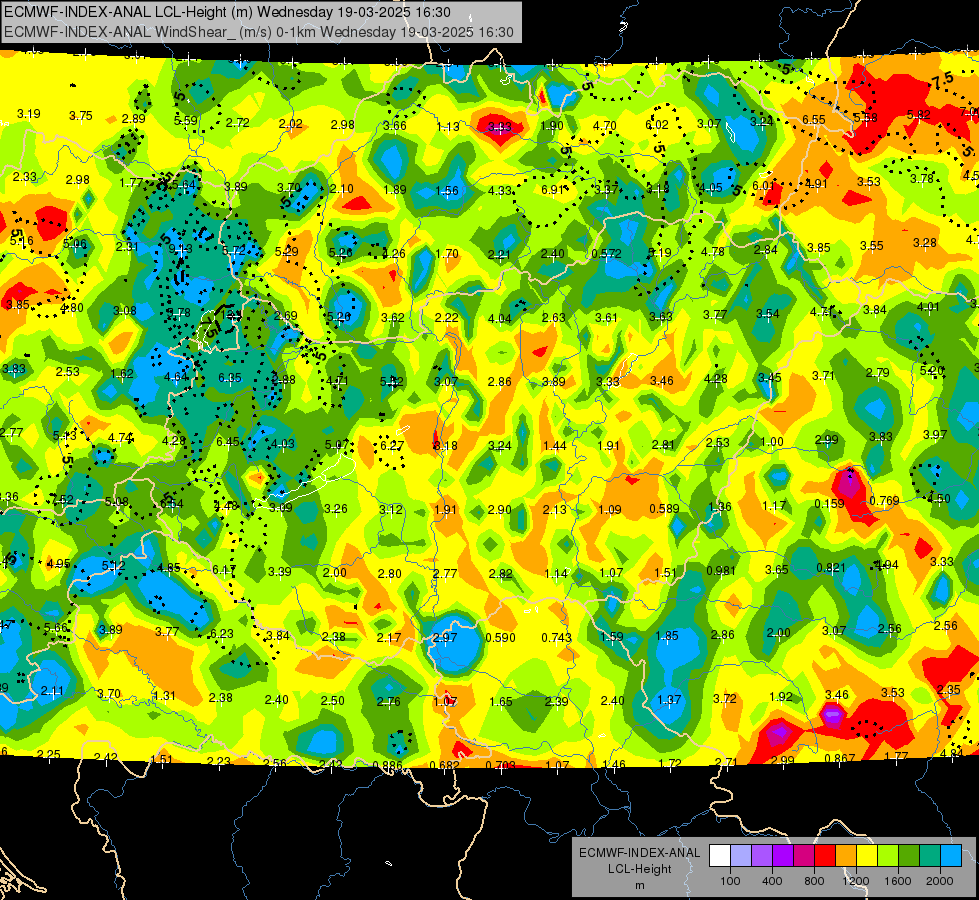
Task: Click the legend tick label '1200'
Action: click(x=856, y=881)
